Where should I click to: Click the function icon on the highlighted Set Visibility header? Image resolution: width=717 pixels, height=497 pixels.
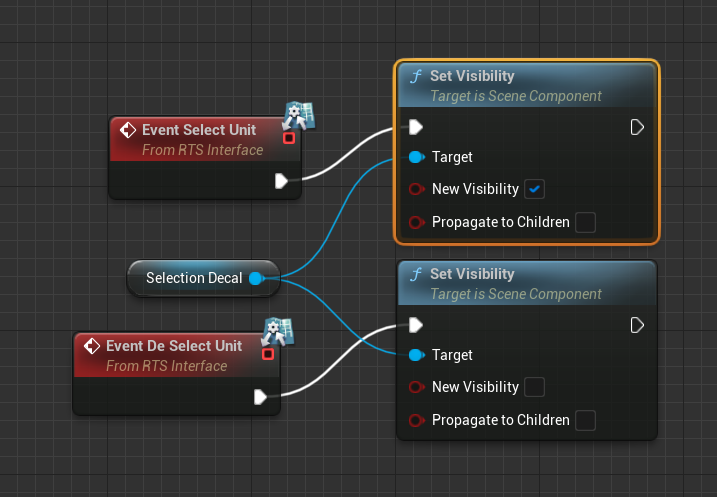(x=416, y=76)
